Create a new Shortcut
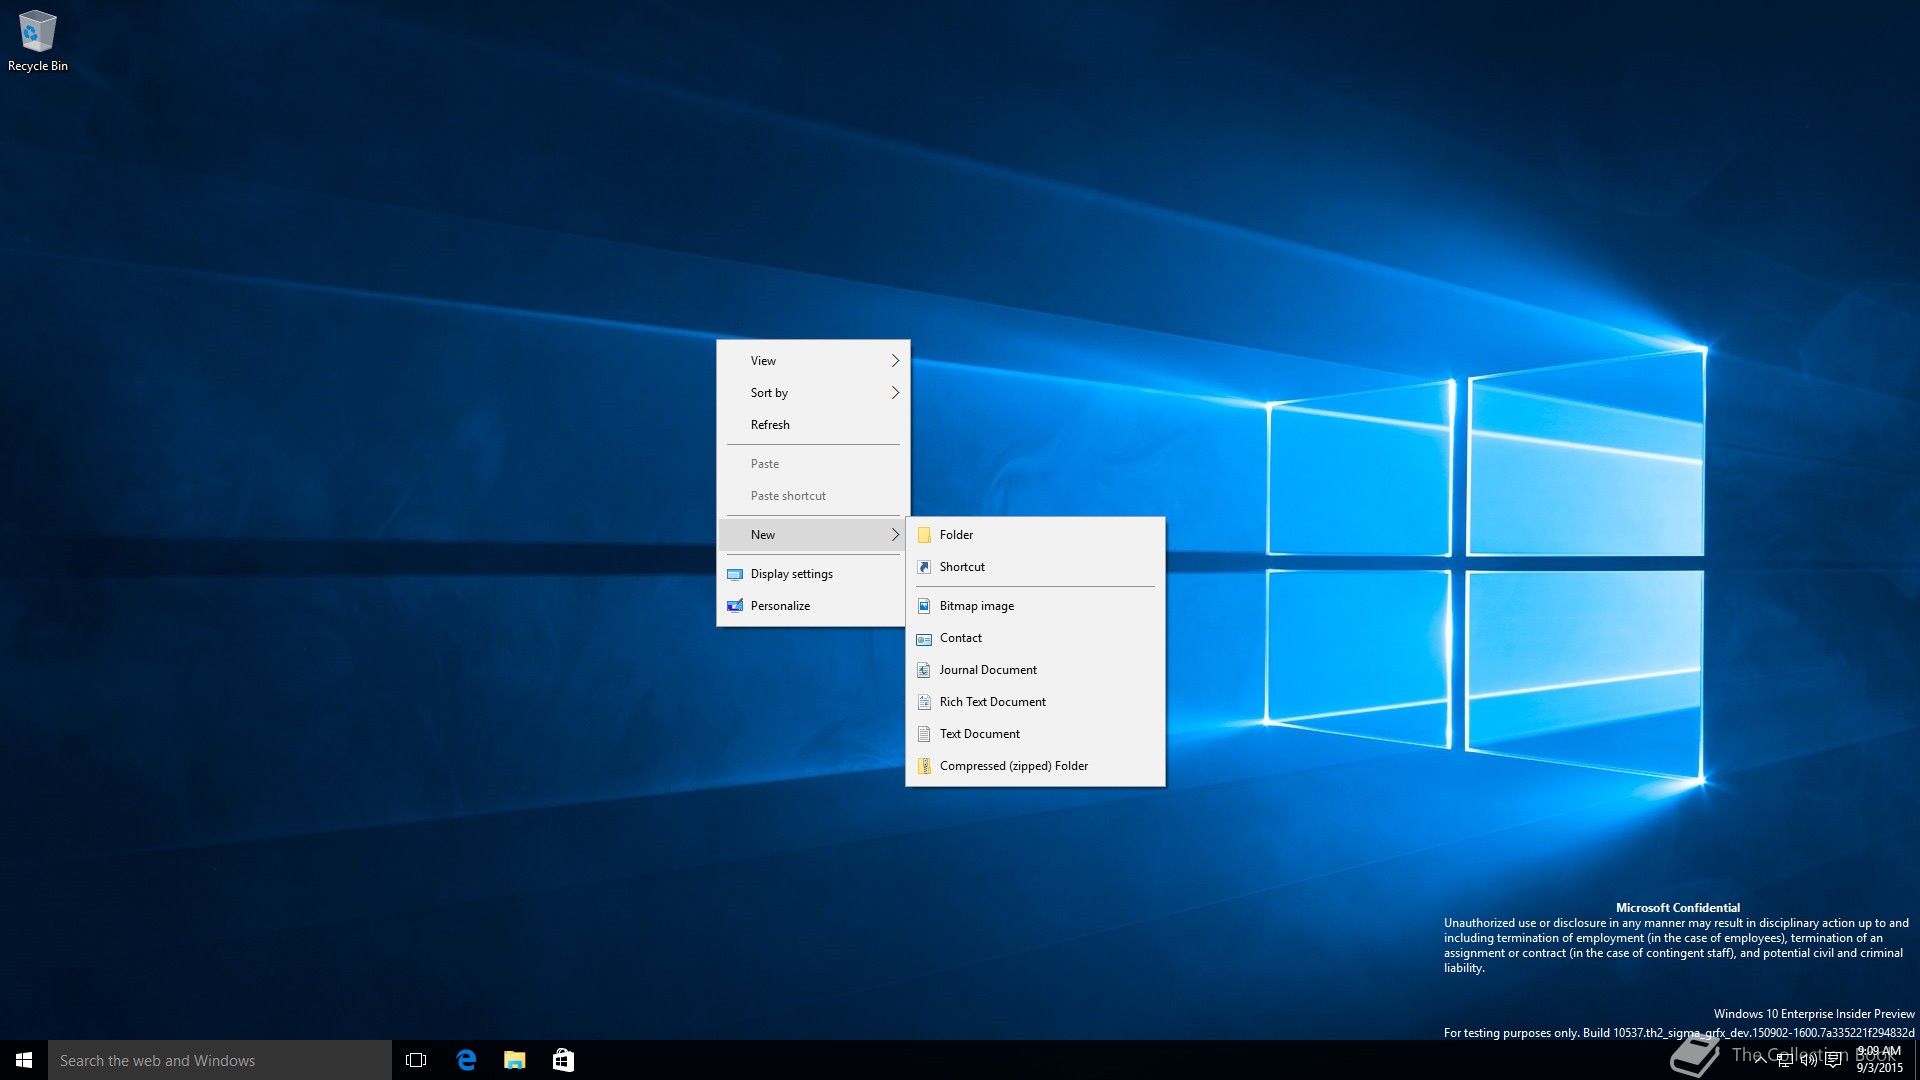The height and width of the screenshot is (1080, 1920). click(x=1035, y=567)
